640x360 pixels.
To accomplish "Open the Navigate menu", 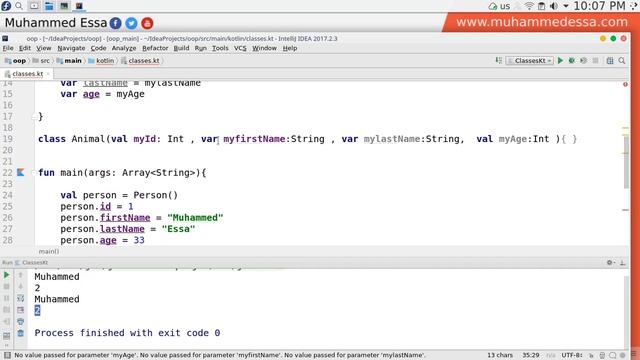I will [x=71, y=48].
